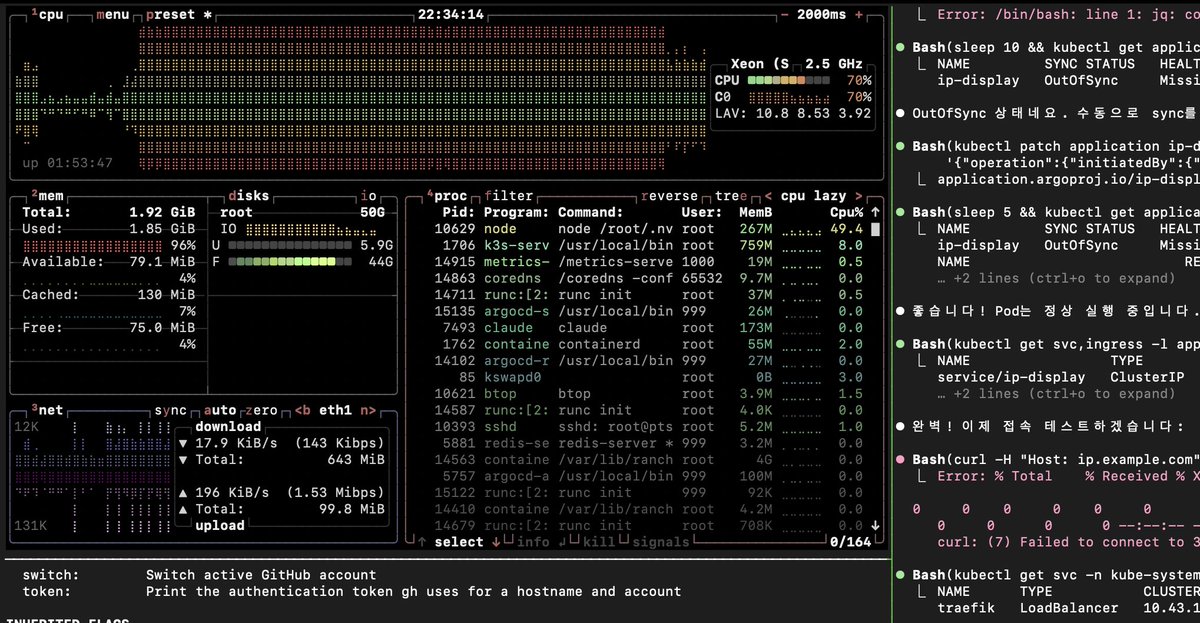The height and width of the screenshot is (623, 1200).
Task: Toggle net sync scaling
Action: pyautogui.click(x=170, y=410)
